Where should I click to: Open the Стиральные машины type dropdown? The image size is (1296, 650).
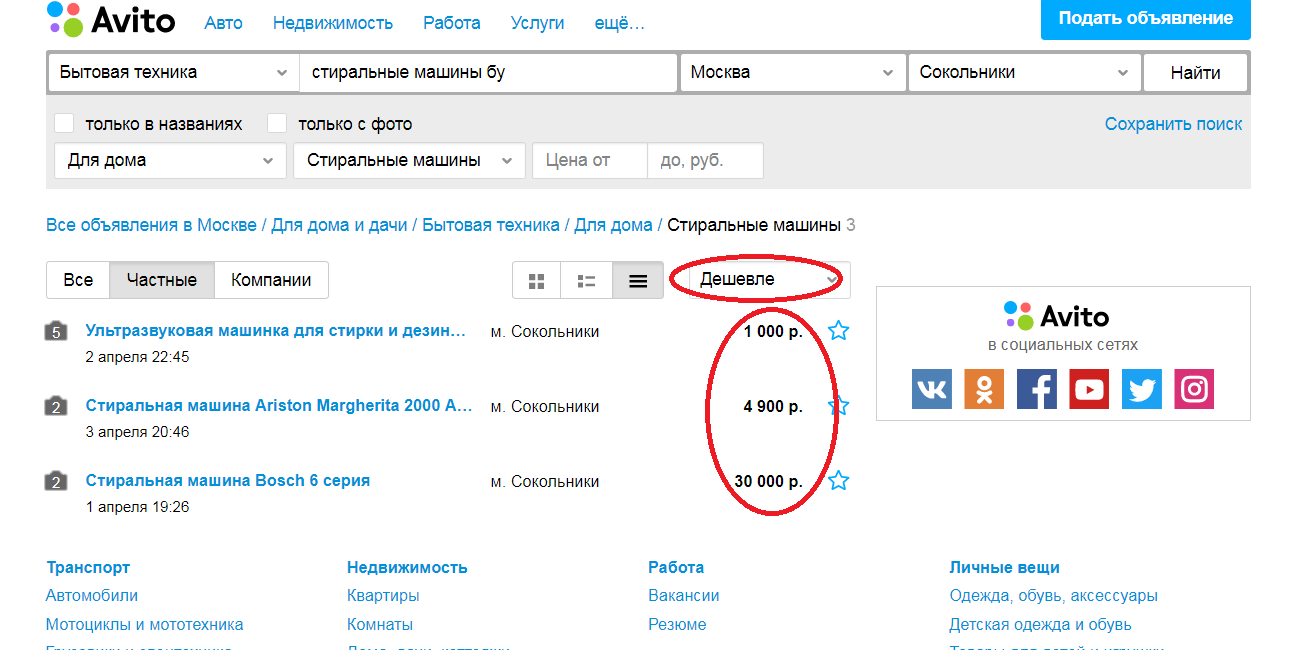[x=409, y=160]
